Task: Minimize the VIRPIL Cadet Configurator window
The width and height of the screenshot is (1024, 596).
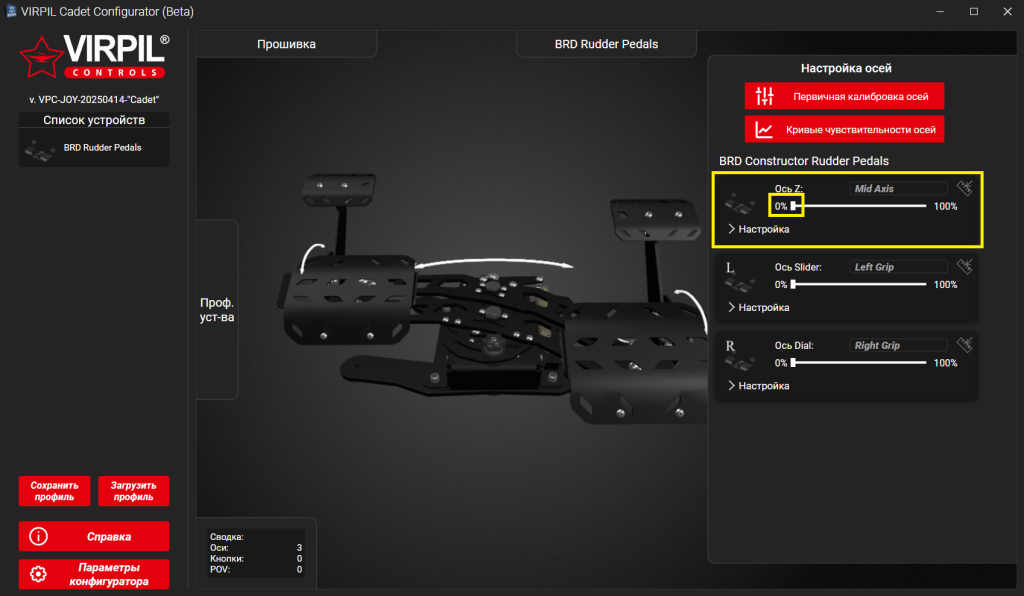Action: [x=940, y=12]
